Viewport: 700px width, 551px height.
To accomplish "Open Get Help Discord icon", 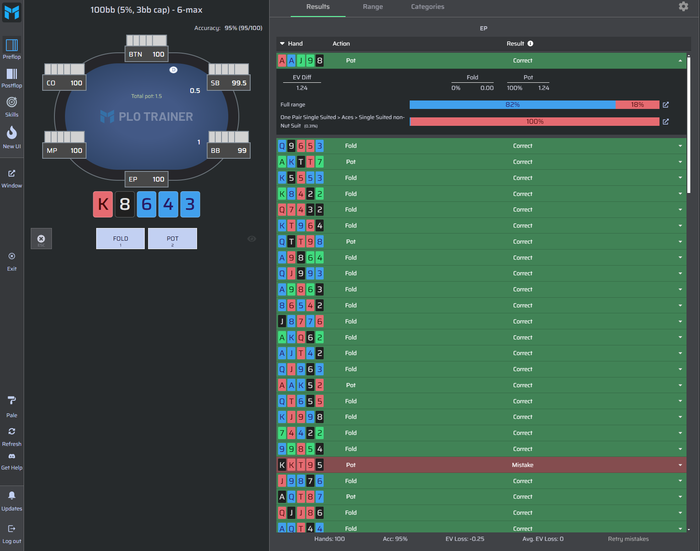I will pos(12,456).
